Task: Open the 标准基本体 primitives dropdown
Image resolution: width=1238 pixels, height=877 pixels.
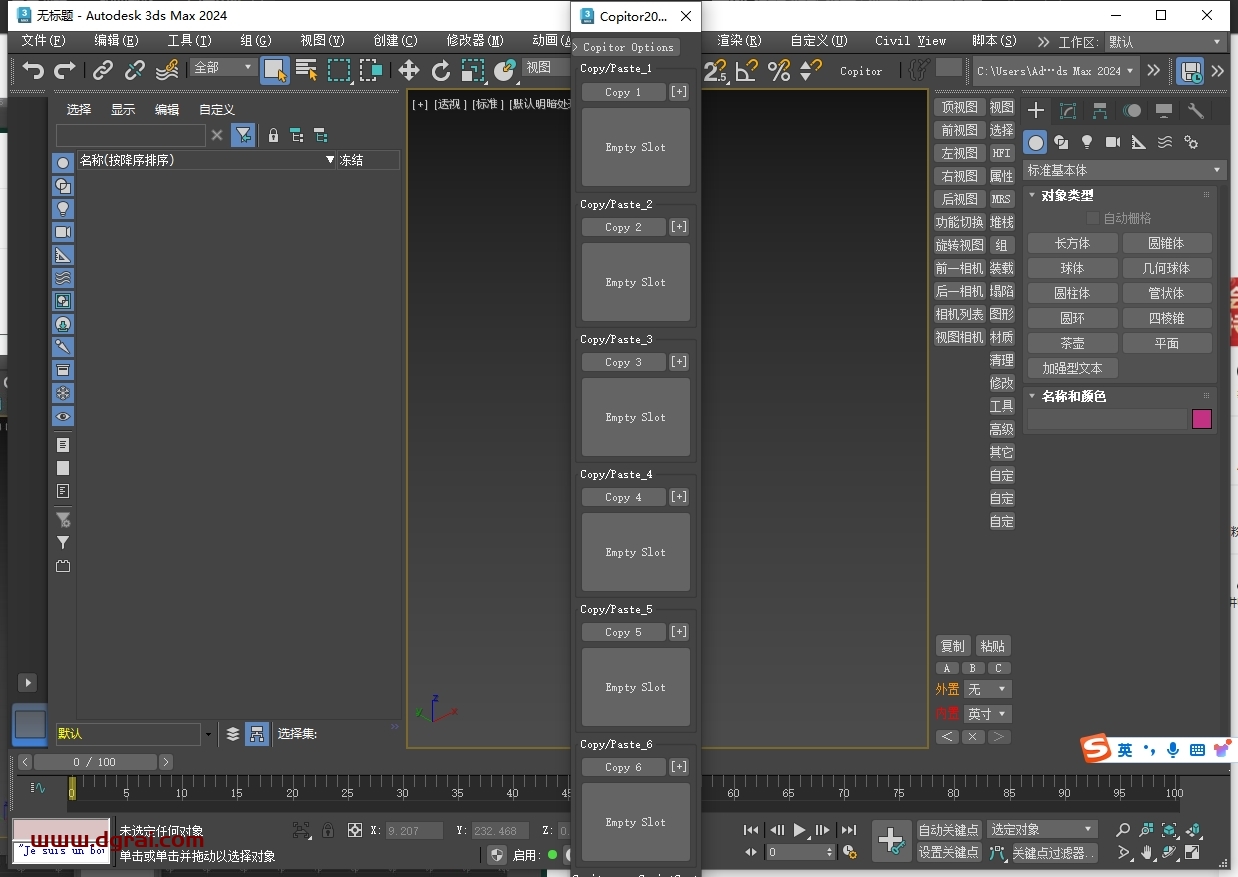Action: tap(1124, 170)
